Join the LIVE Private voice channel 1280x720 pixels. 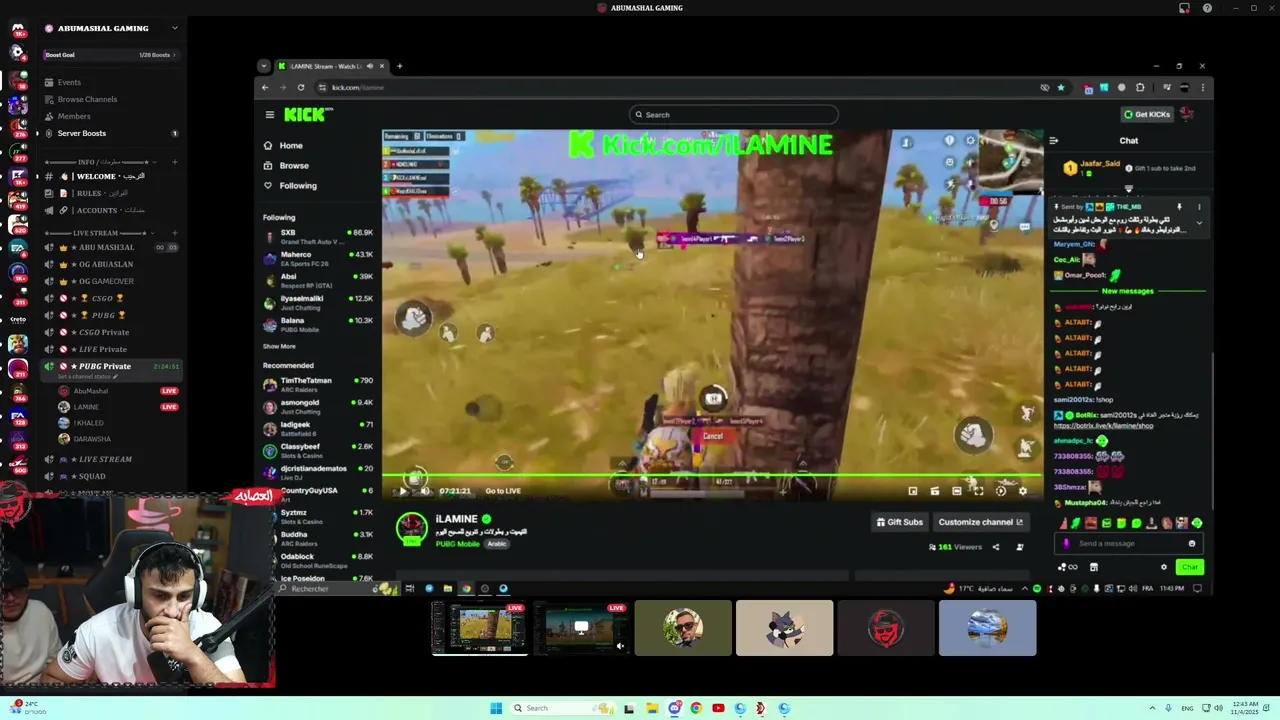(x=110, y=349)
